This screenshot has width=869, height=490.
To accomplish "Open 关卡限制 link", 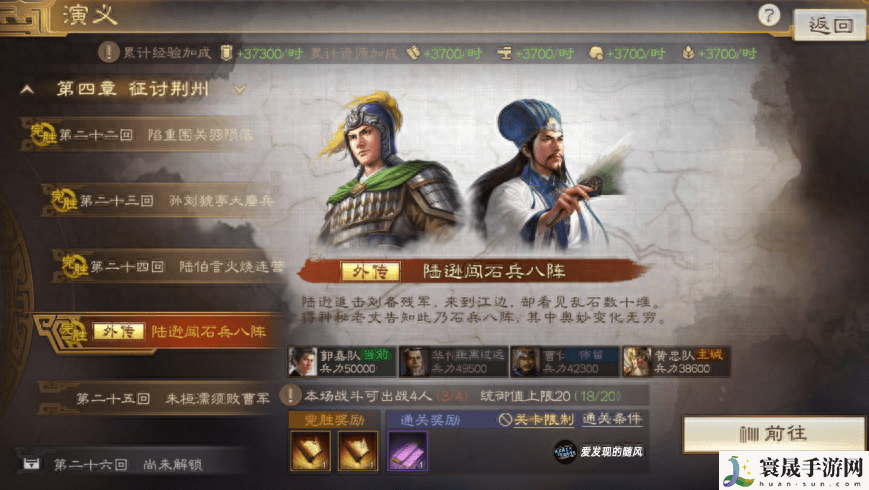I will tap(536, 420).
